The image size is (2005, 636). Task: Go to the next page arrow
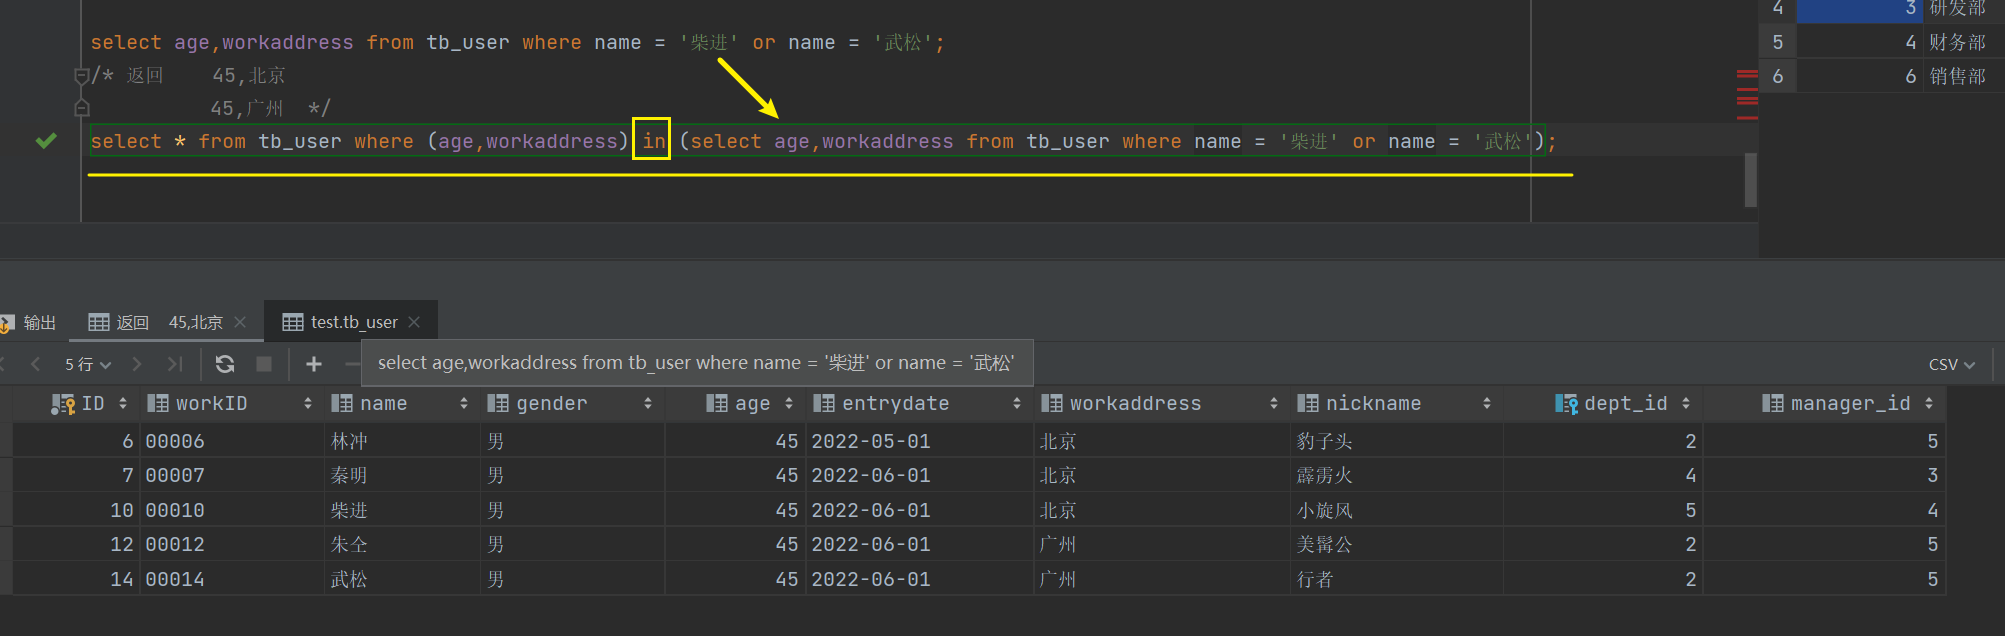(x=137, y=364)
